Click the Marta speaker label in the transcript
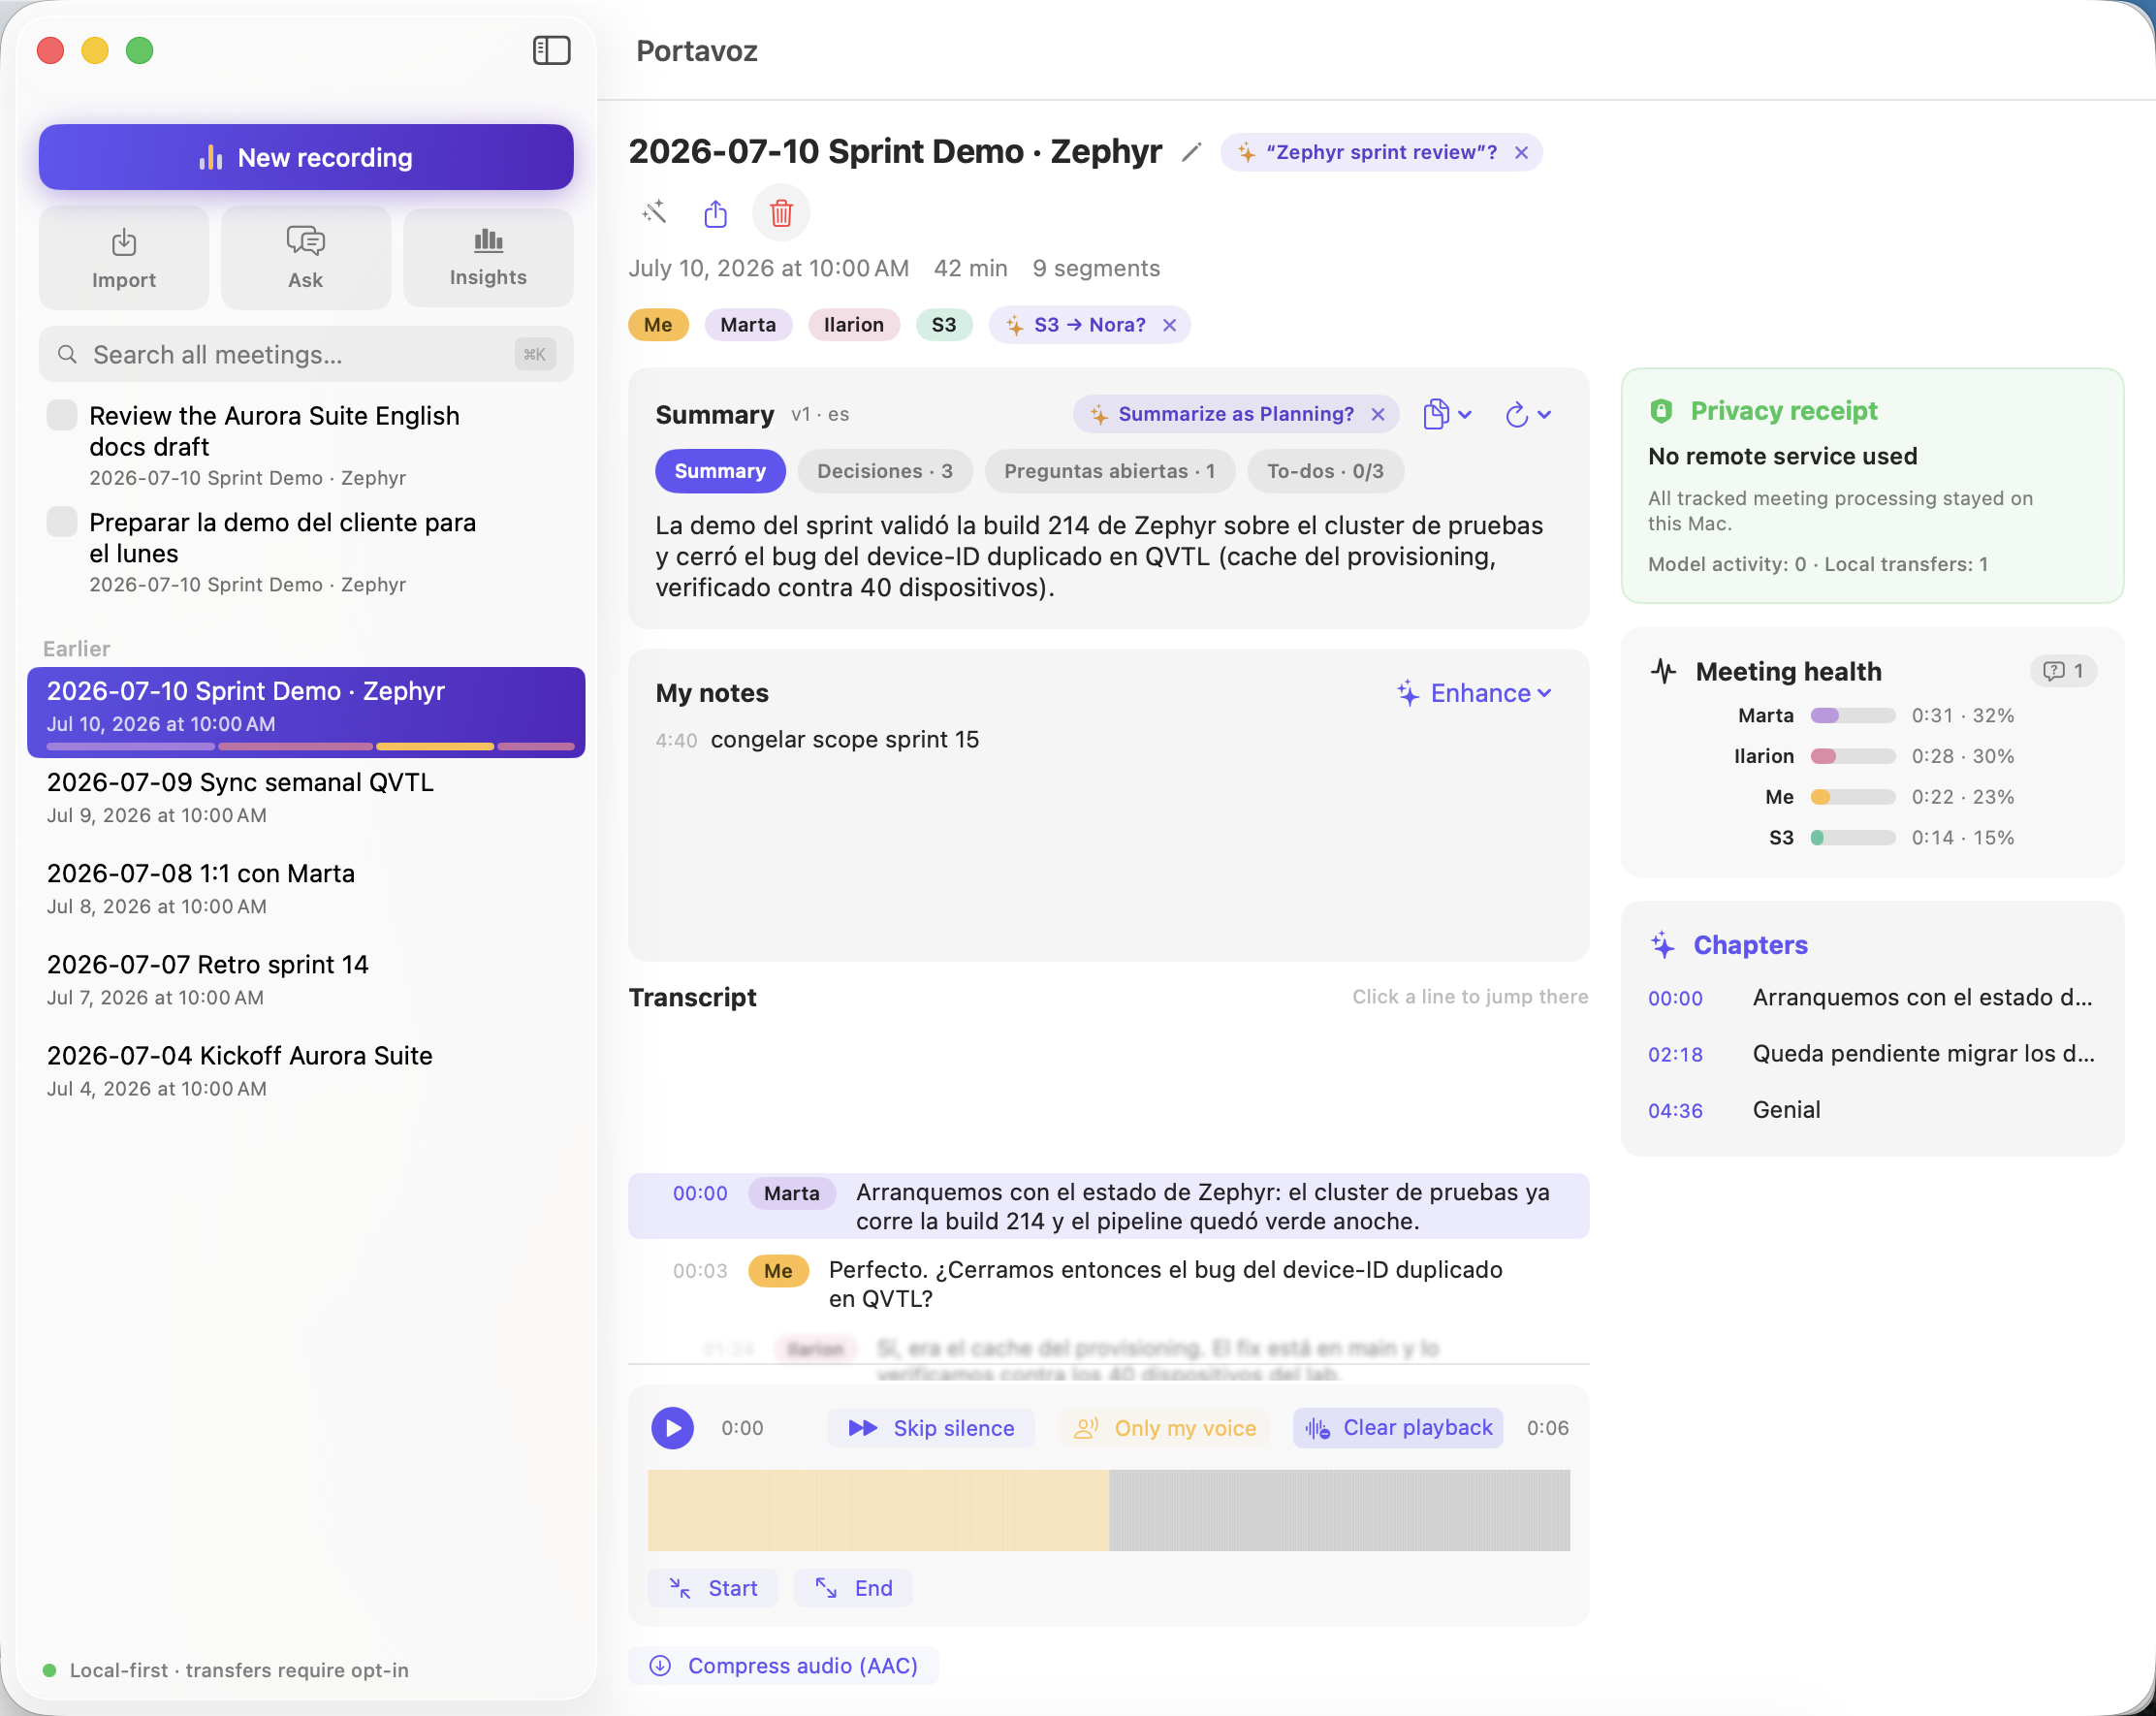The image size is (2156, 1716). [x=791, y=1193]
